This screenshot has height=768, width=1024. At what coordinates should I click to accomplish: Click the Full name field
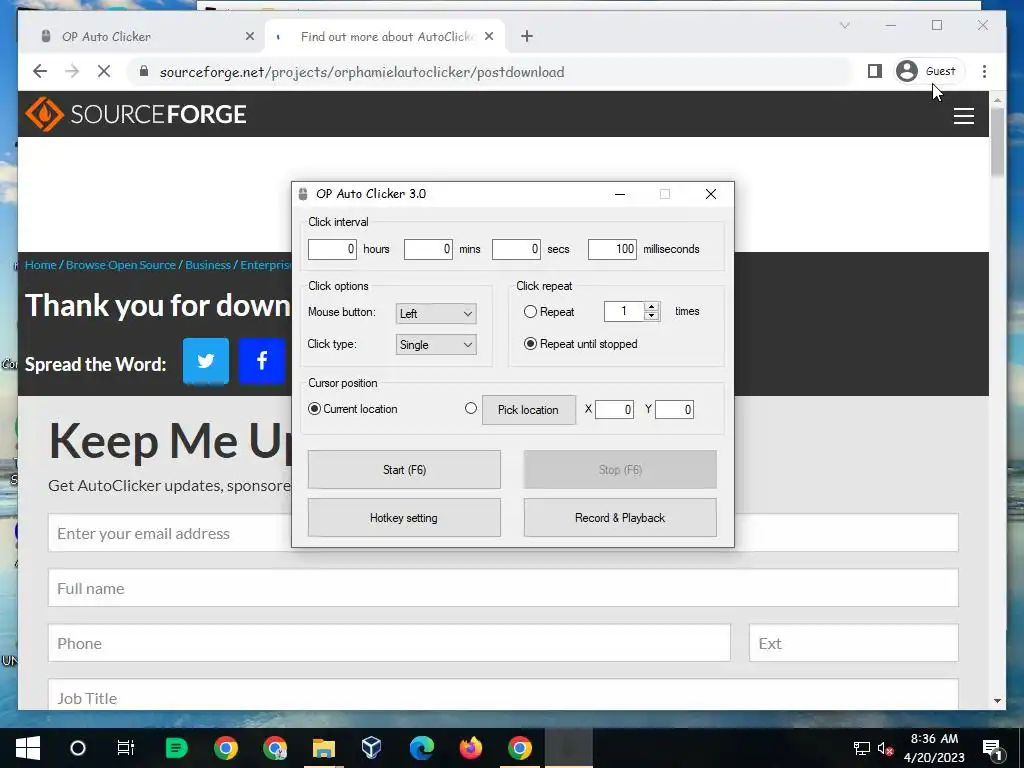click(x=503, y=588)
